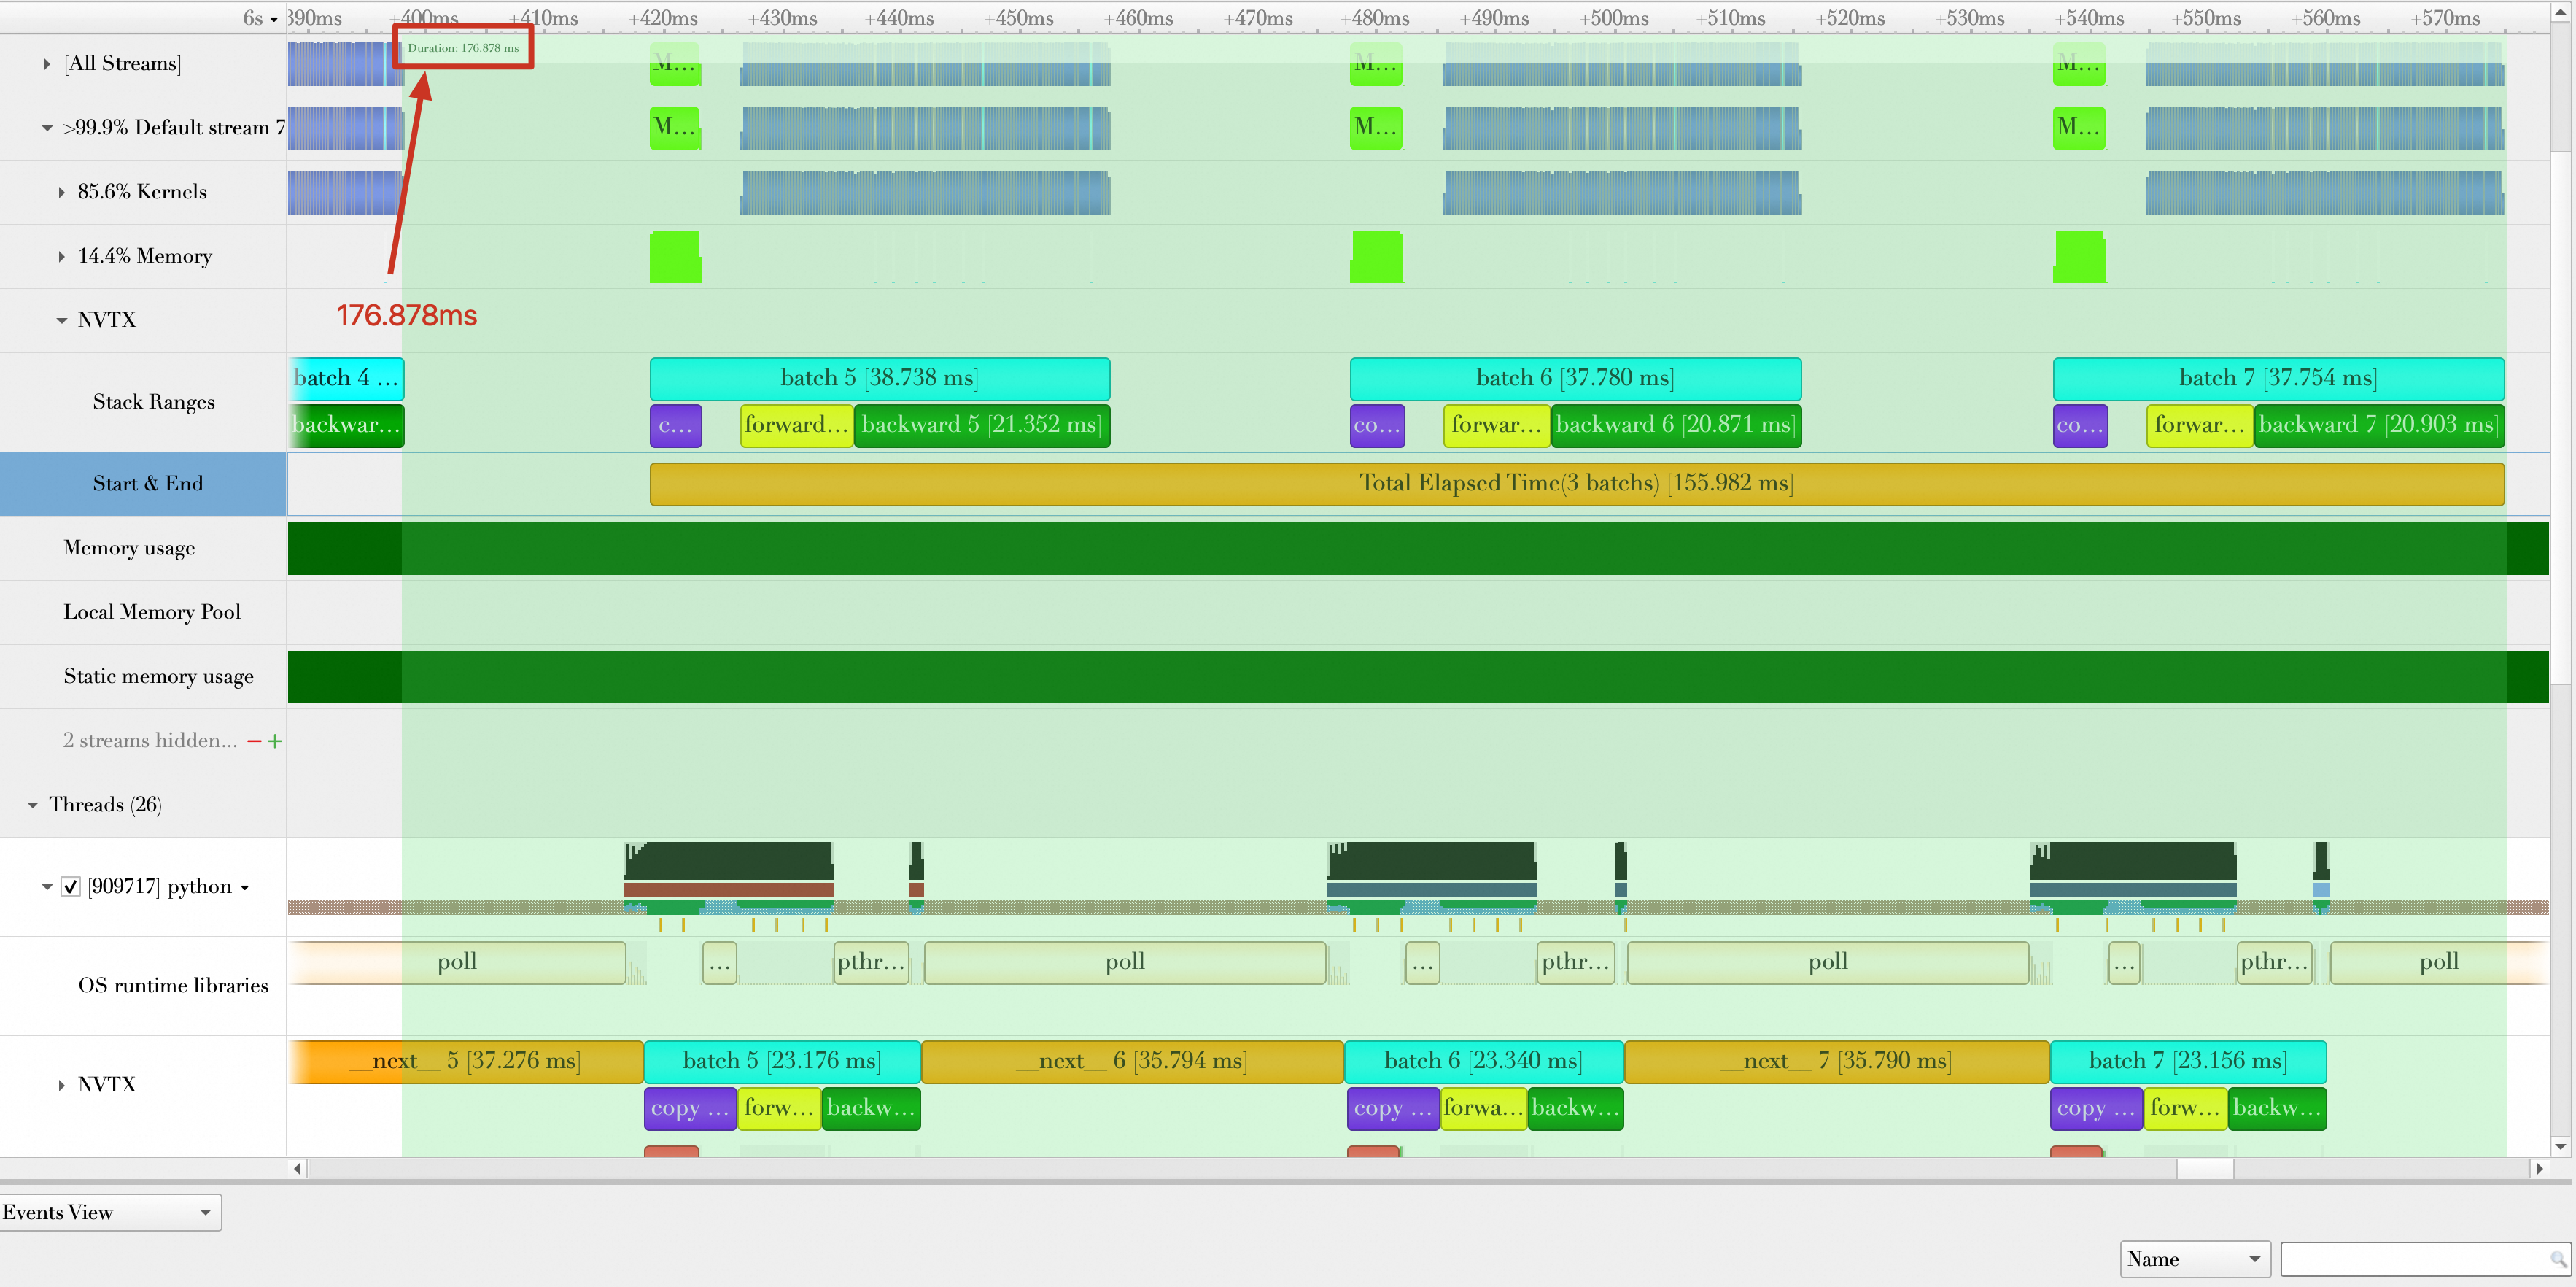Expand the 85.6% Kernels row
This screenshot has height=1287, width=2576.
tap(62, 192)
